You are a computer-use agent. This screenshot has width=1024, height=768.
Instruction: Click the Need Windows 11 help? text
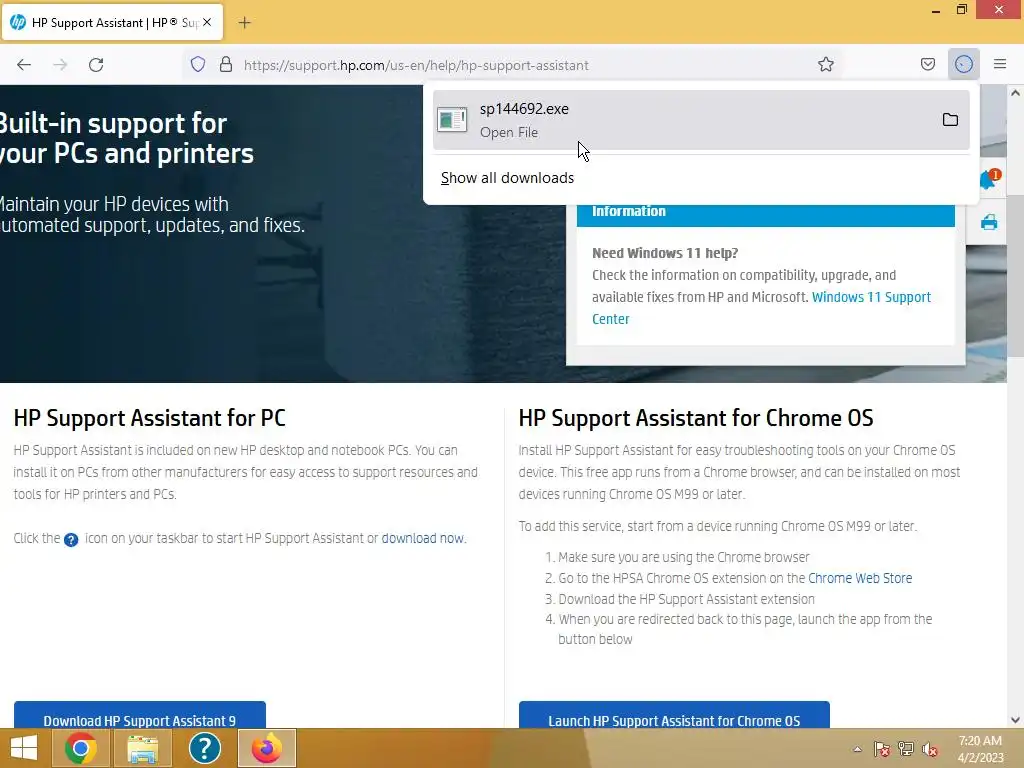coord(665,253)
